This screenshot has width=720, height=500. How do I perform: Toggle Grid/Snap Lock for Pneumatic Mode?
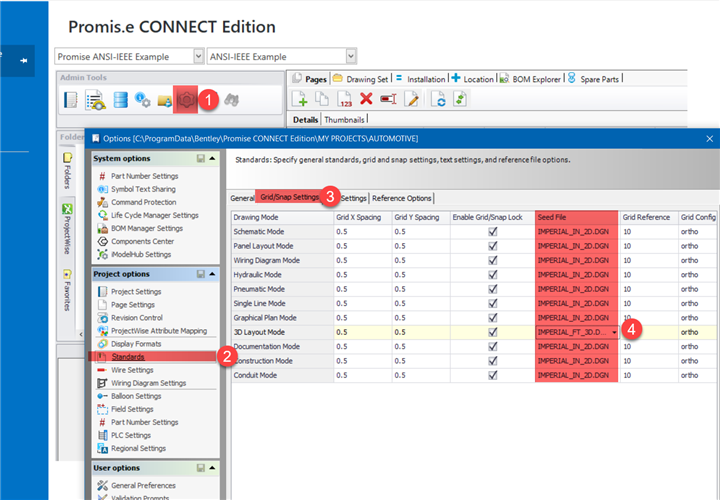[x=493, y=289]
